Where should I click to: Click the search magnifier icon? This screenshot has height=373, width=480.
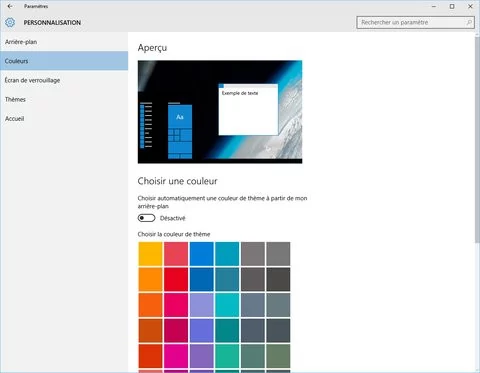click(x=469, y=22)
